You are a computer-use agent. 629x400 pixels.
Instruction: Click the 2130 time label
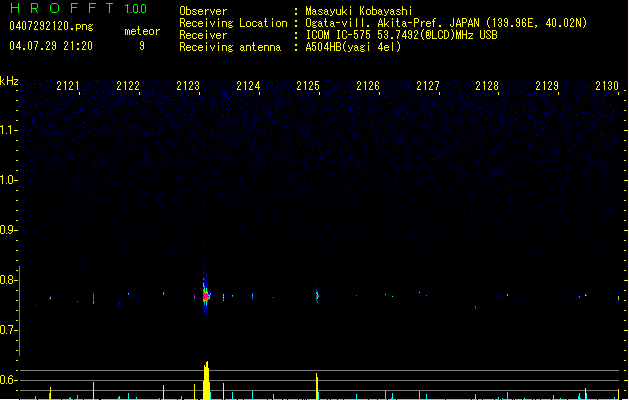[x=607, y=87]
